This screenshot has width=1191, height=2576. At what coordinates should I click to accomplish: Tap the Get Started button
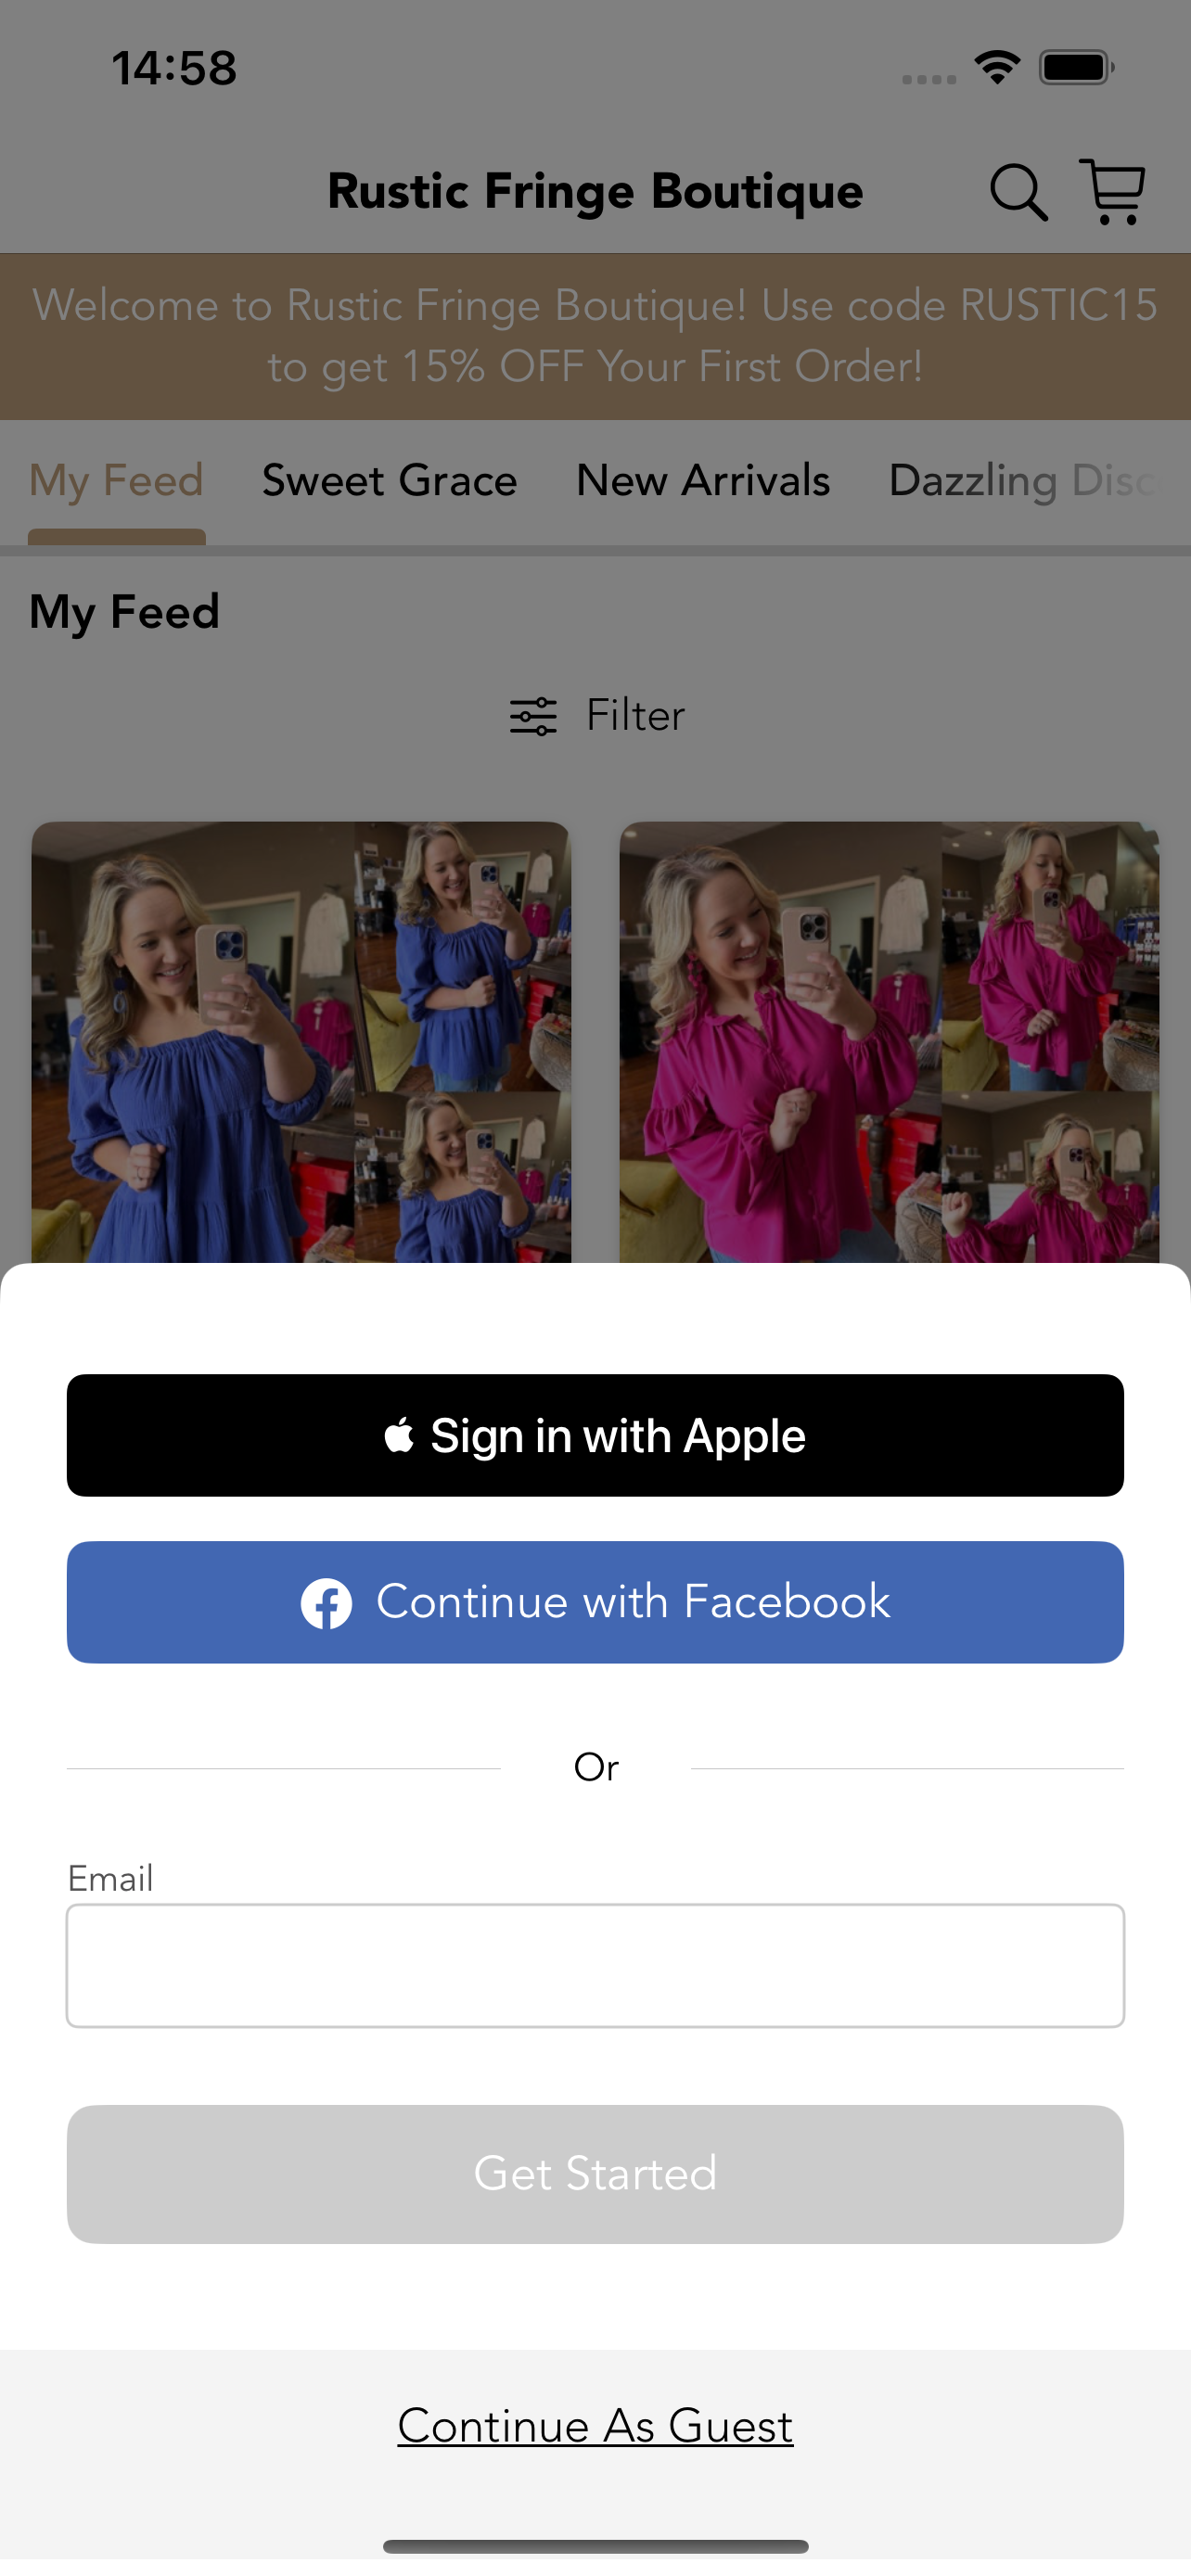click(x=595, y=2174)
